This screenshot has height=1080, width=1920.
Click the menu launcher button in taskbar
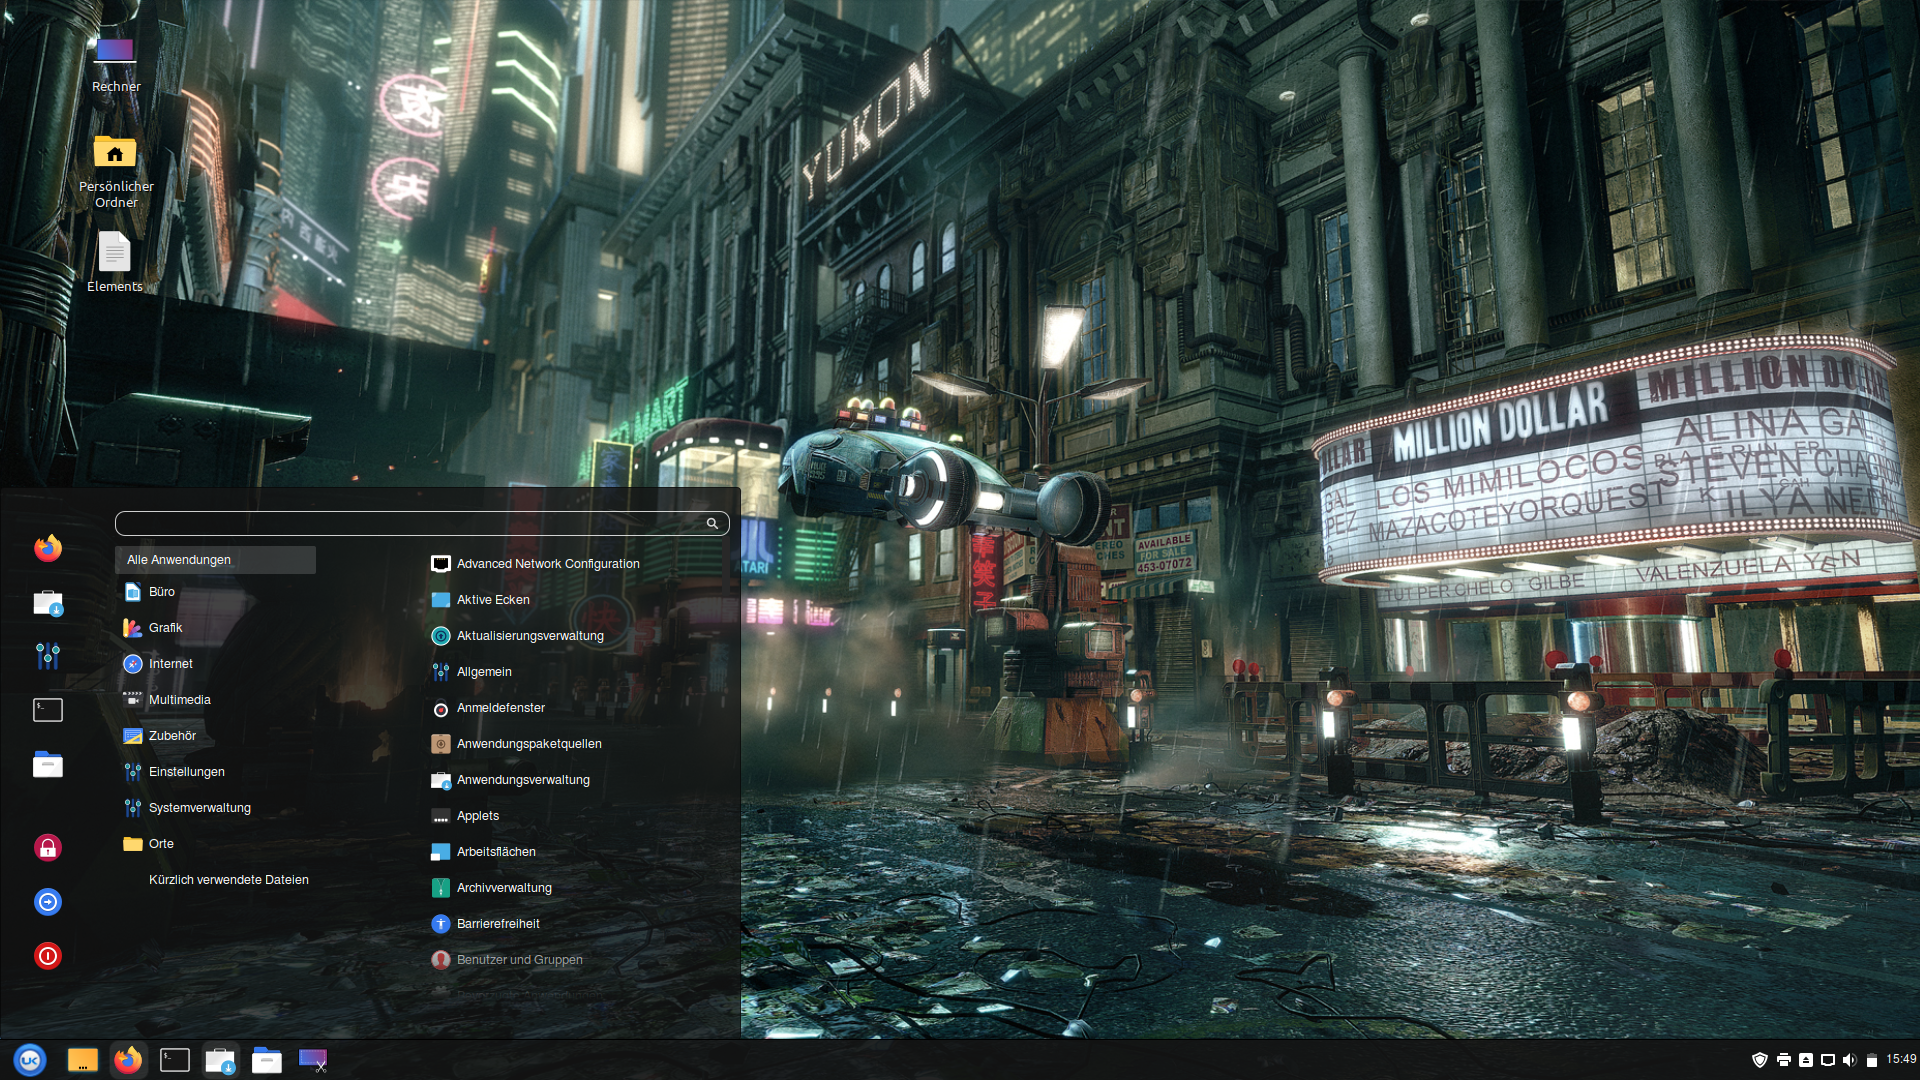(x=30, y=1060)
